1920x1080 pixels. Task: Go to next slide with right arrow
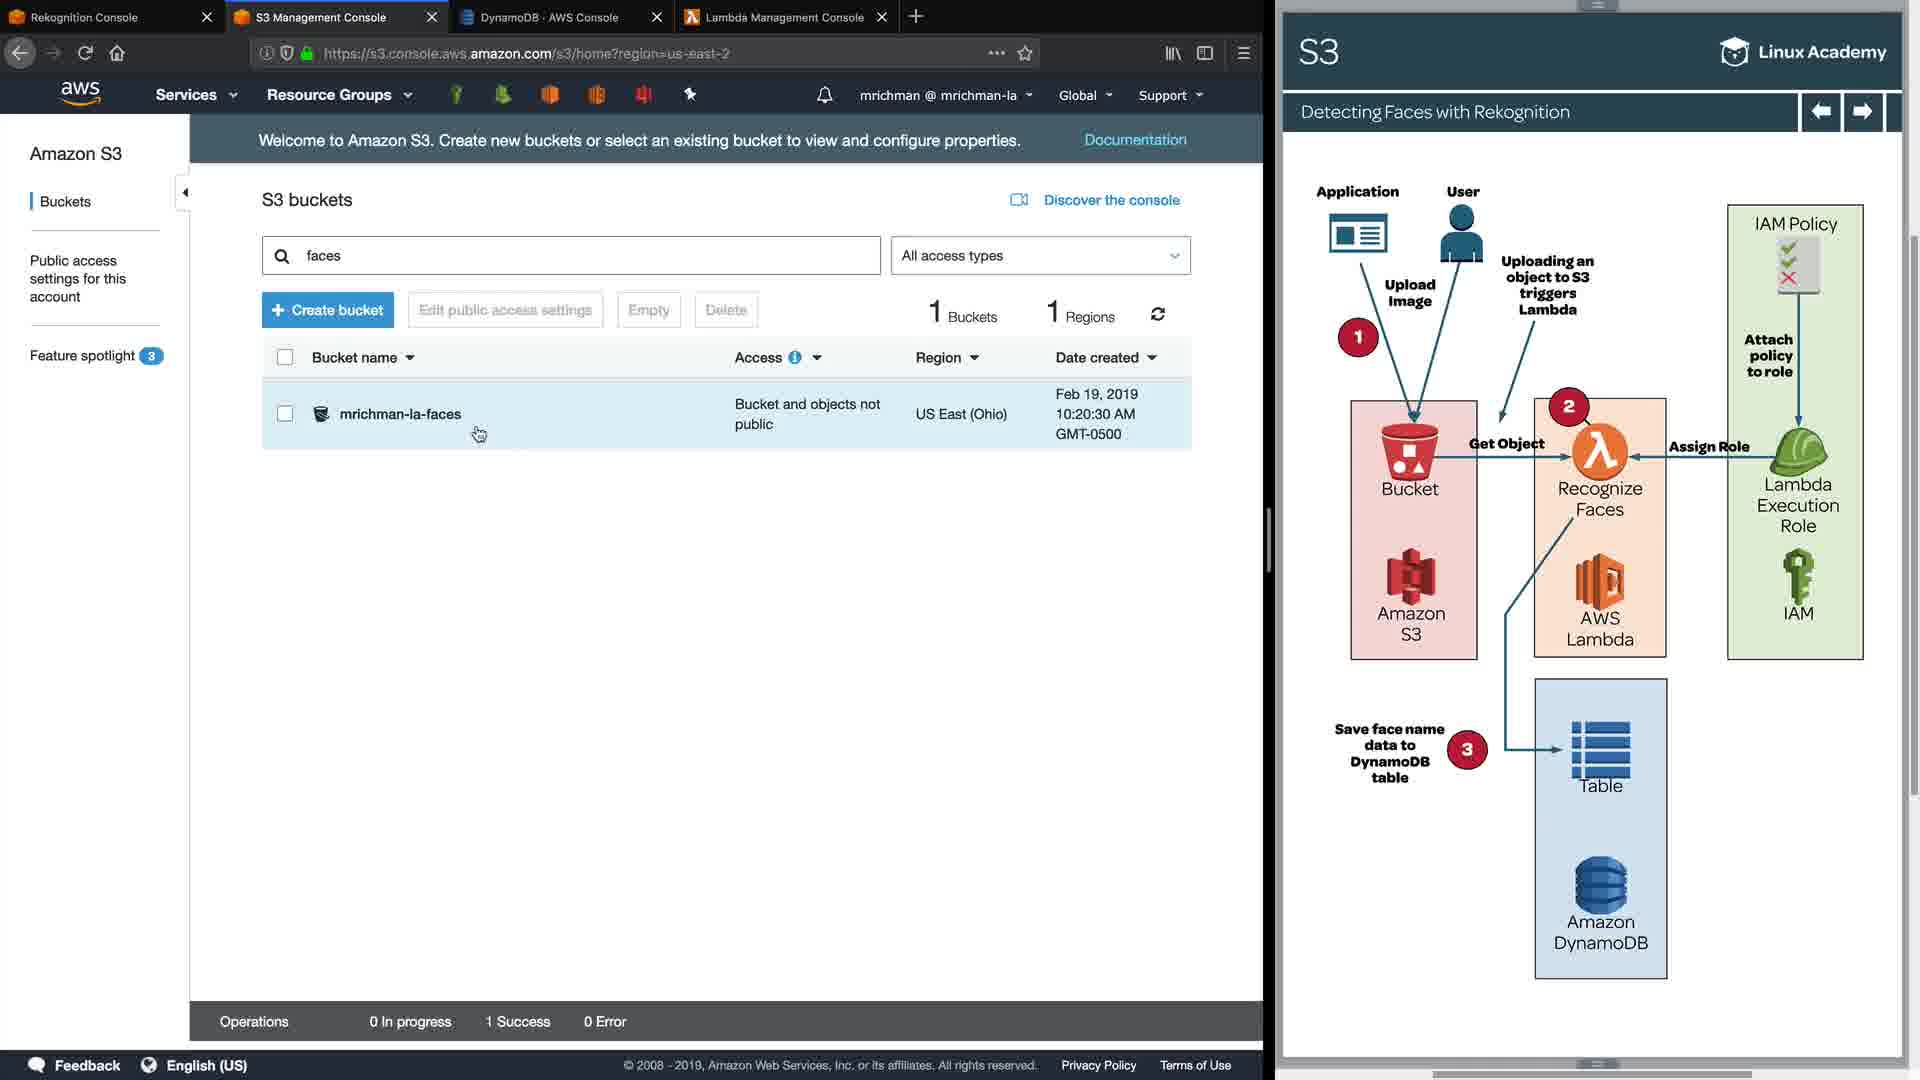click(x=1862, y=112)
